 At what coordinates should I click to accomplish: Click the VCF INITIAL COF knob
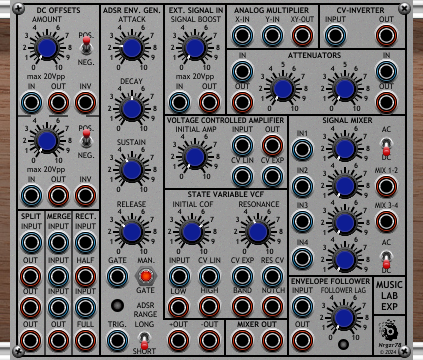pos(192,232)
